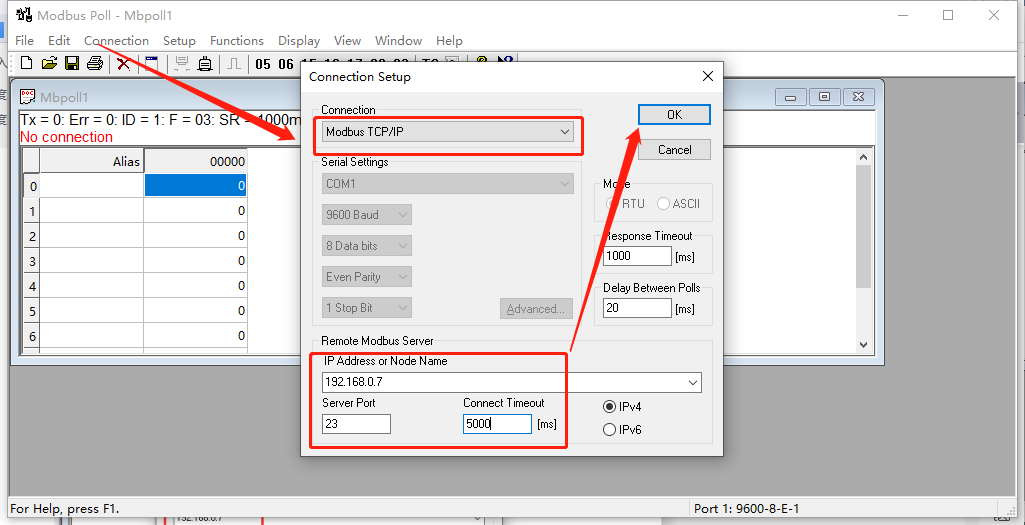
Task: Click the Mbpoll1 window scrollbar down arrow
Action: click(x=864, y=344)
